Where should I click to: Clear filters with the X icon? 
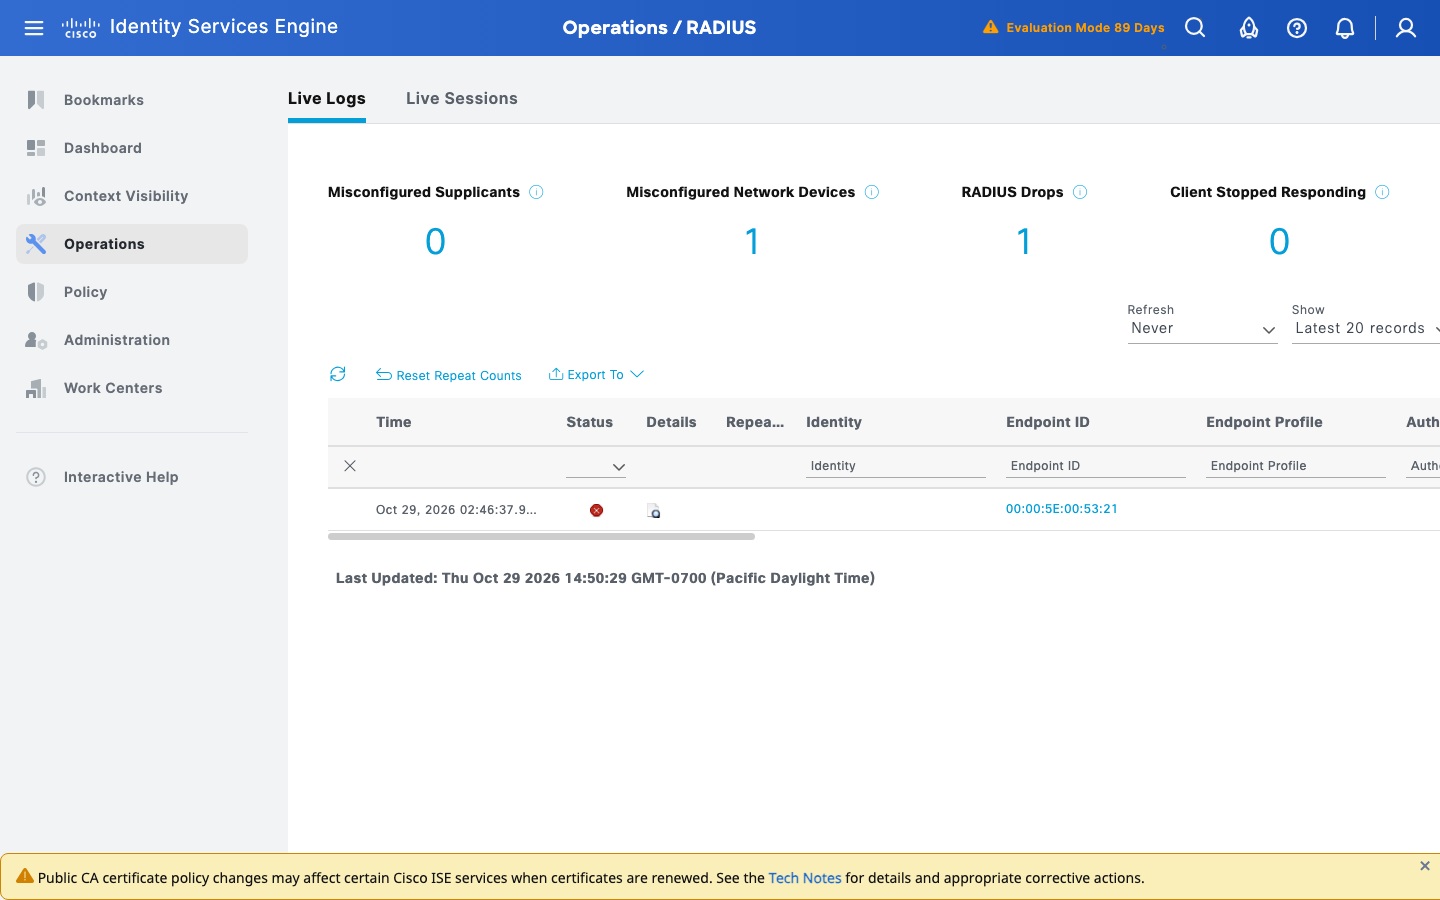[x=350, y=466]
